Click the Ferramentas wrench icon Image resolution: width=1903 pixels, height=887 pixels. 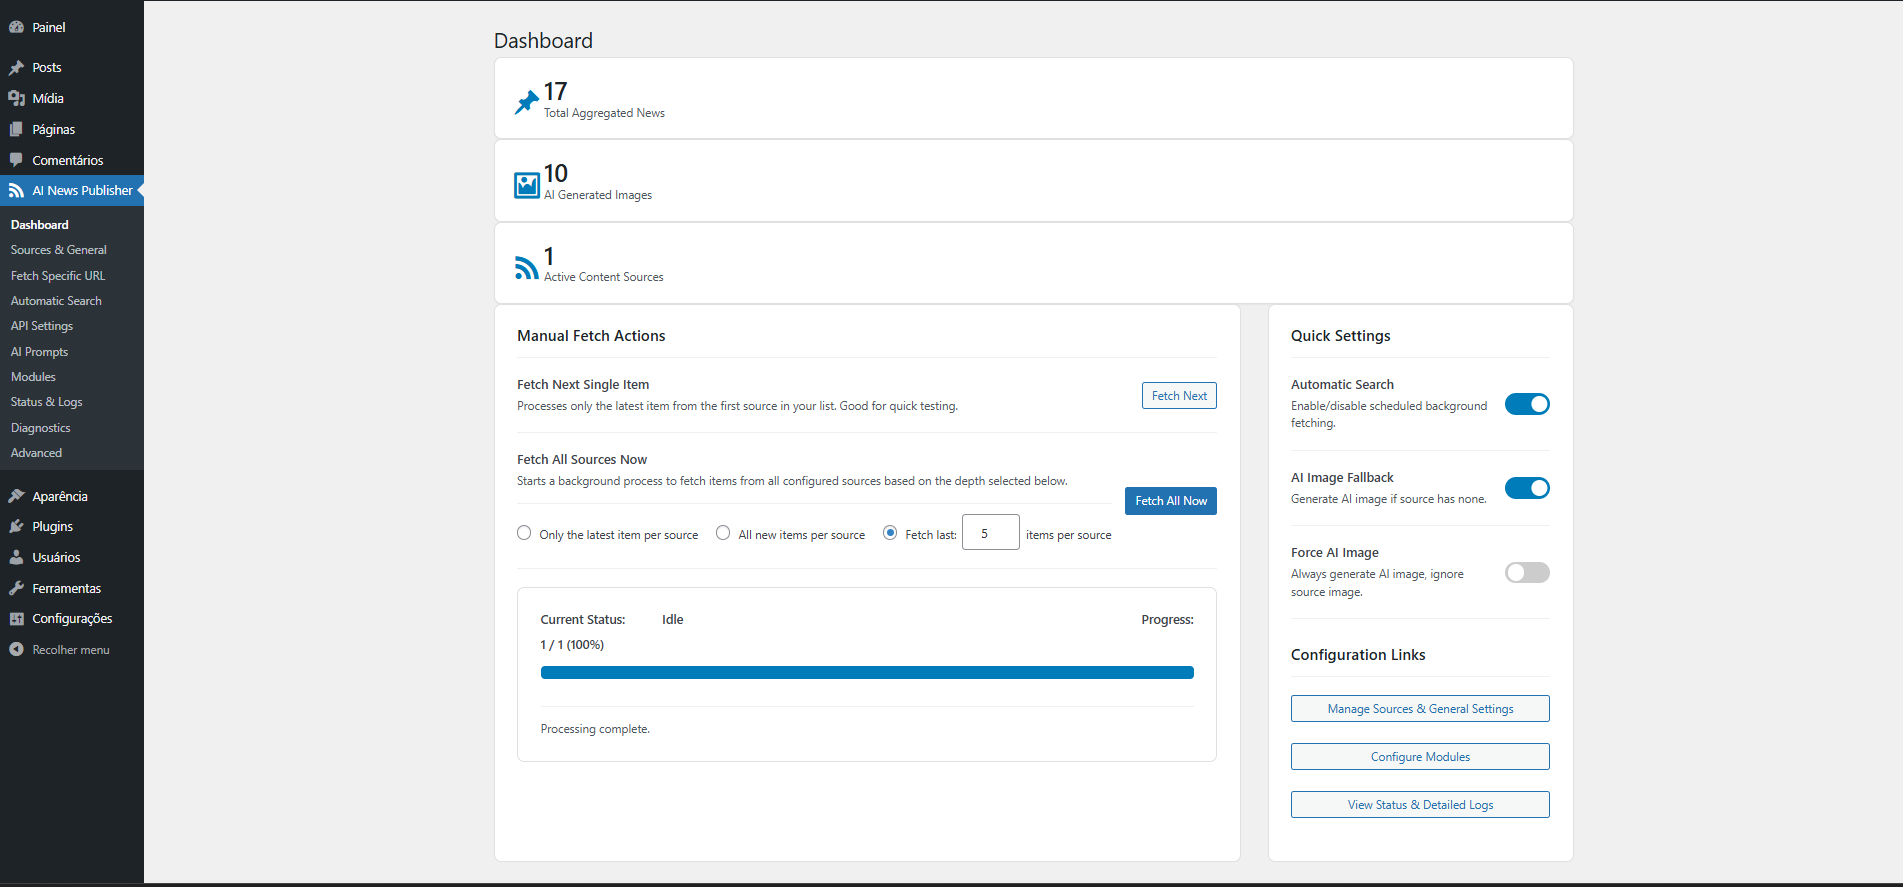[x=16, y=589]
